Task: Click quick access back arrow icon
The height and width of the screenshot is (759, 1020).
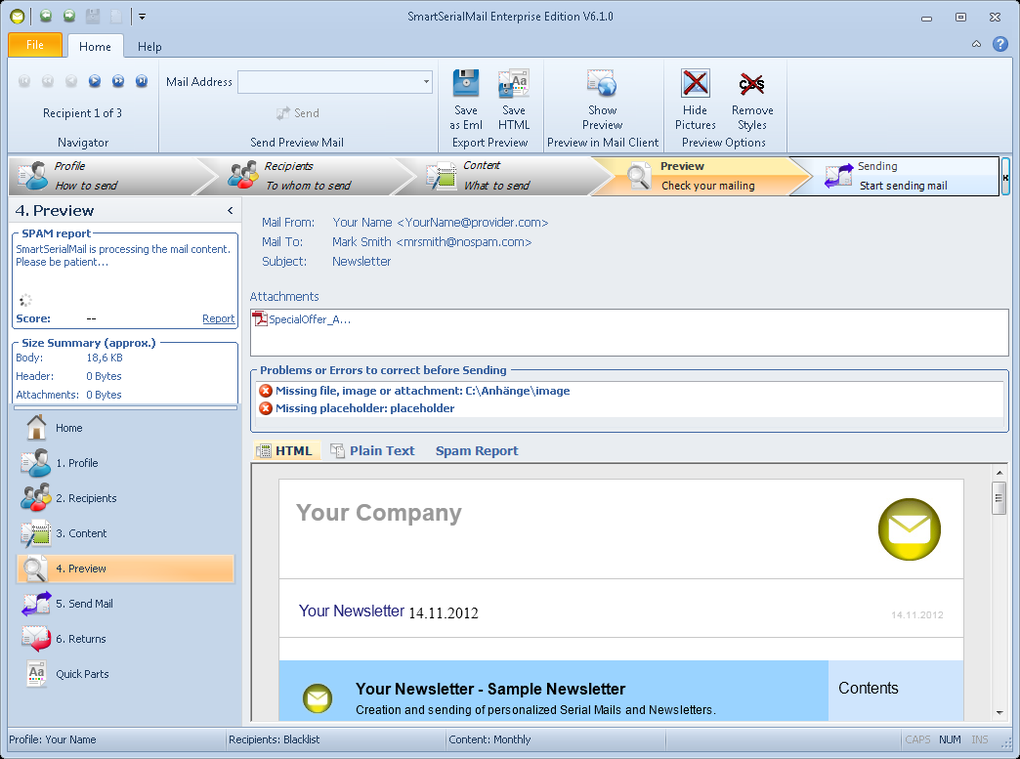Action: tap(46, 16)
